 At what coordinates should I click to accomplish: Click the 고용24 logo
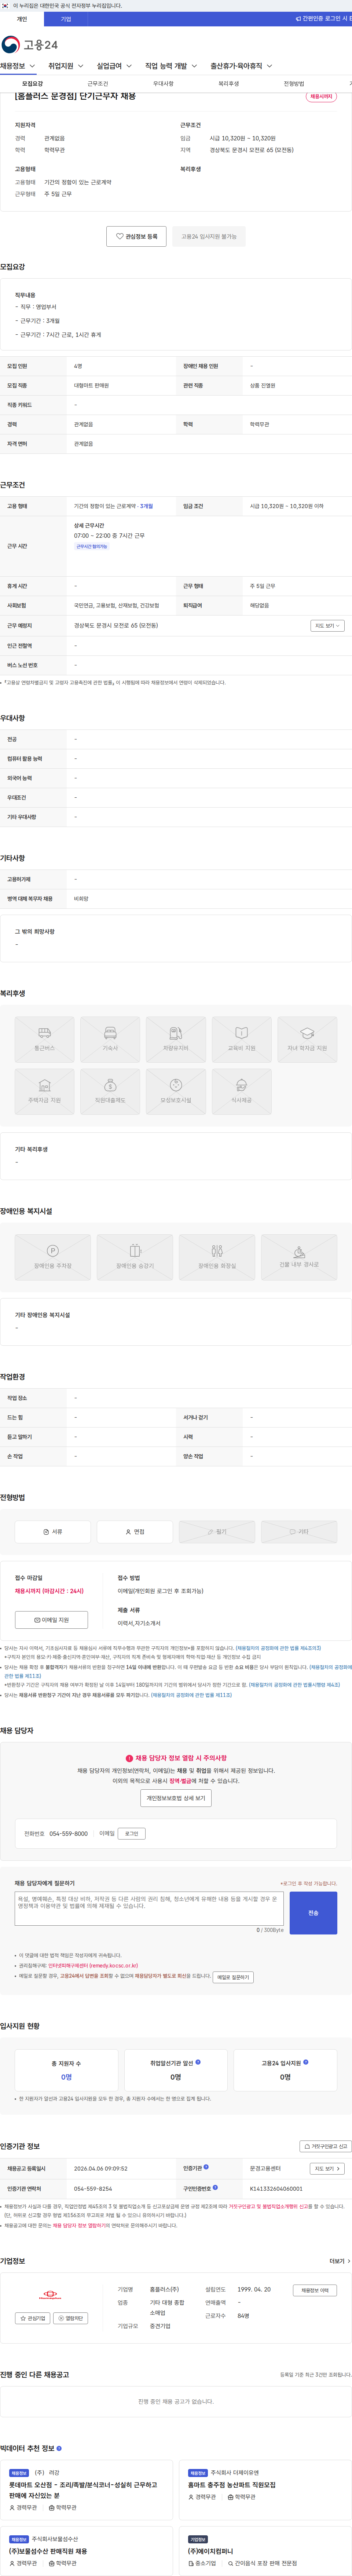tap(30, 45)
